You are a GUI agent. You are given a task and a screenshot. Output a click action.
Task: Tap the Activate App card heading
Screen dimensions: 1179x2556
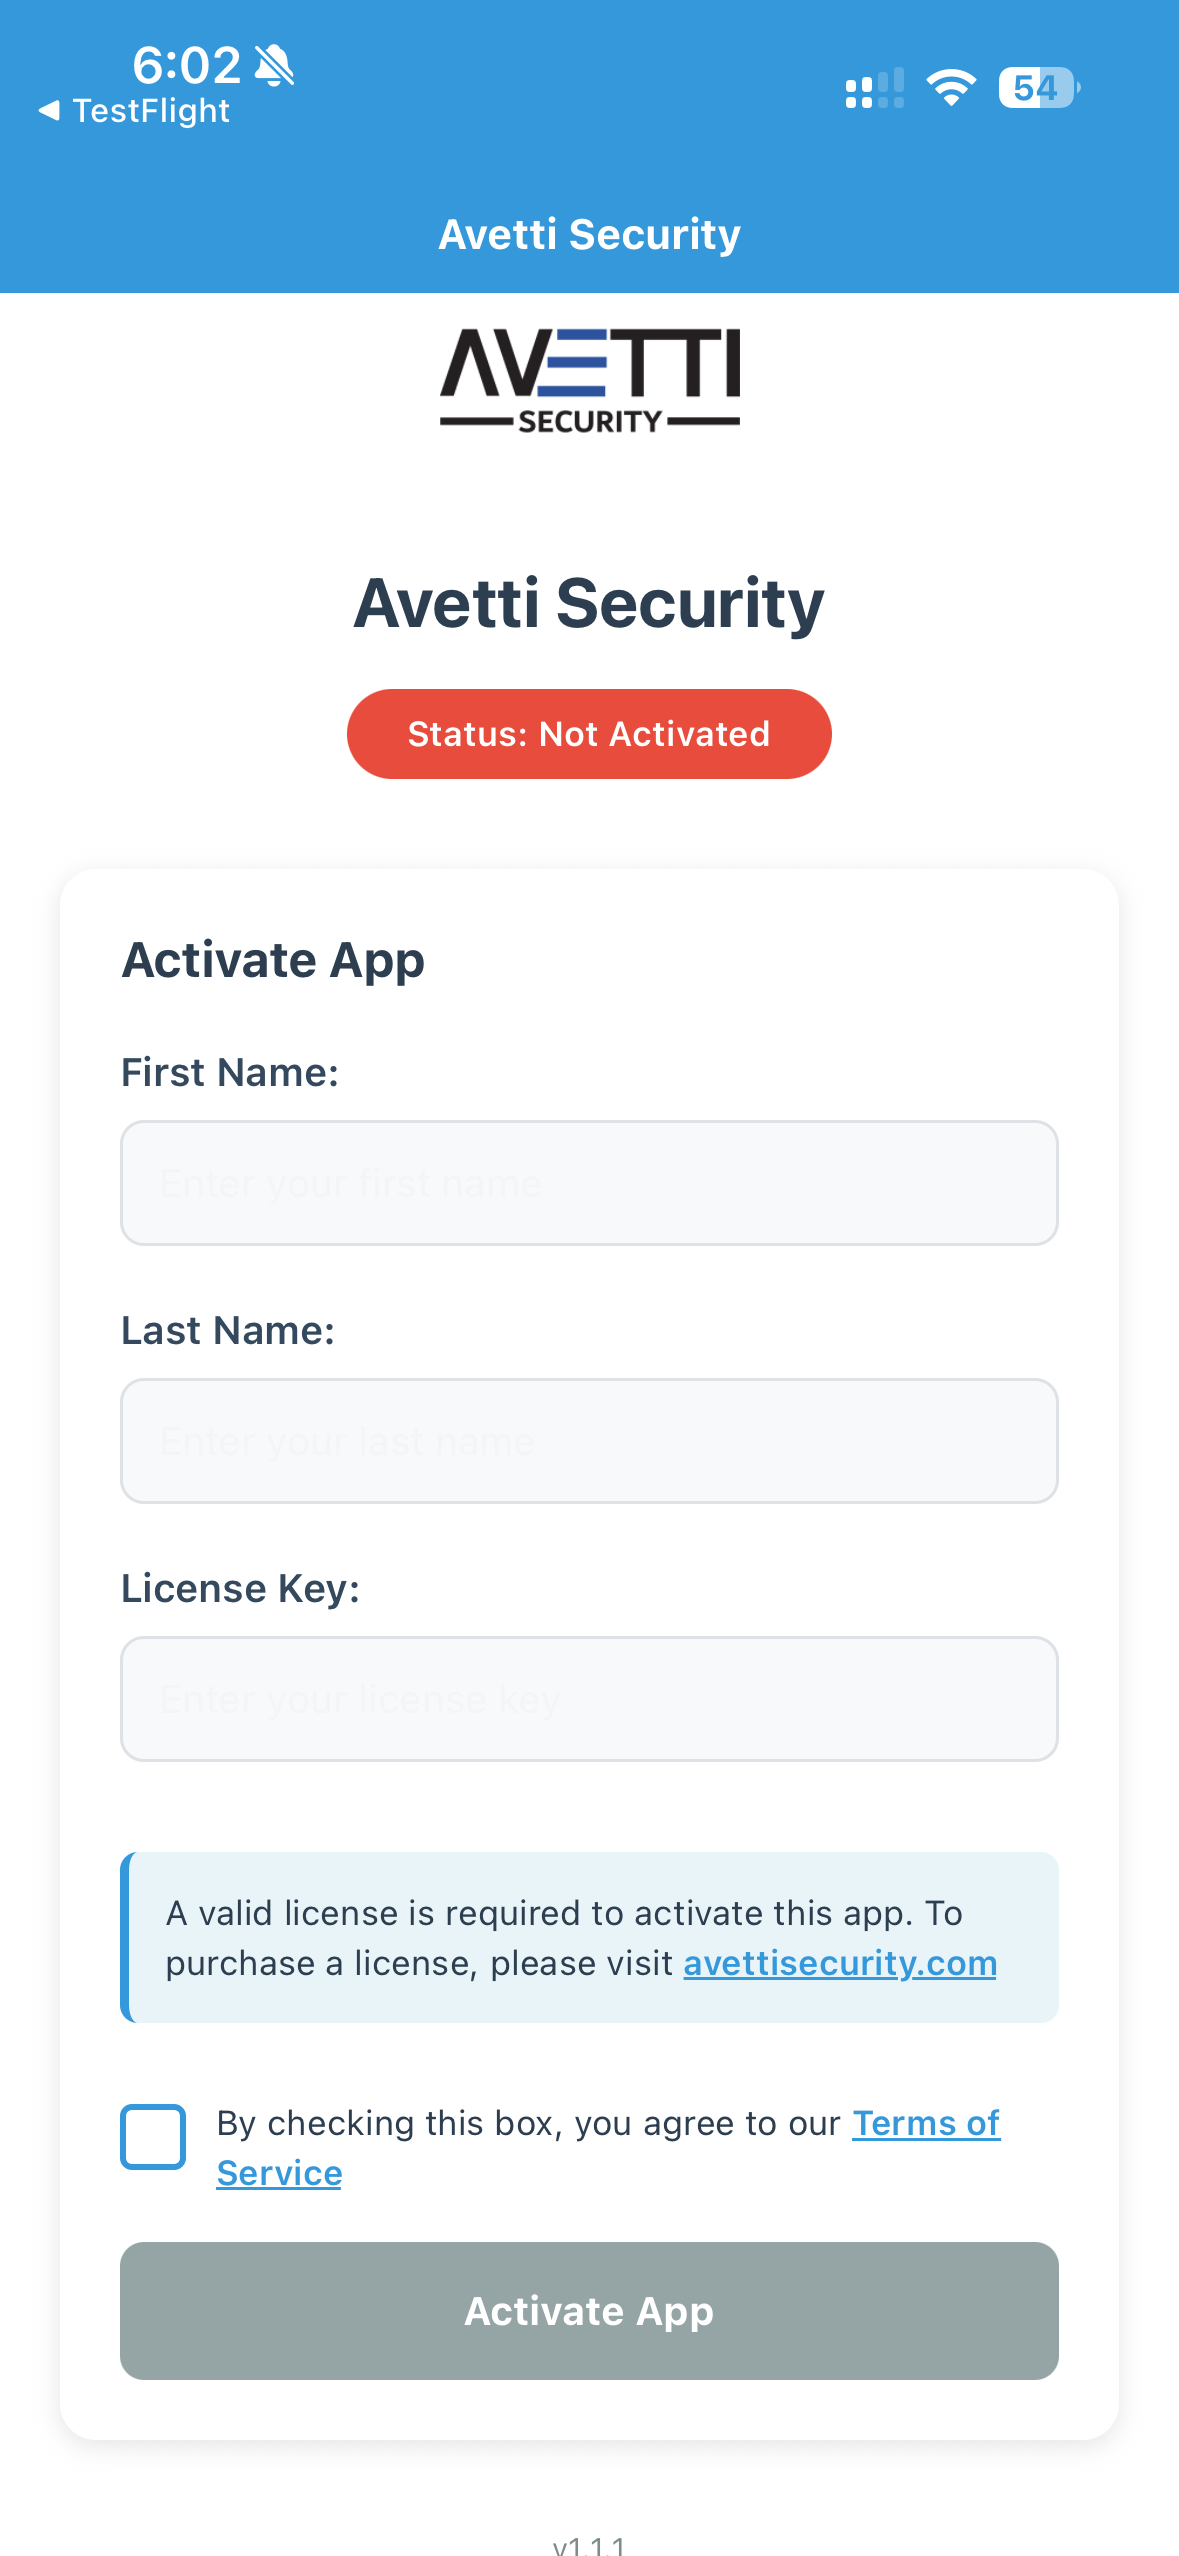click(x=273, y=961)
